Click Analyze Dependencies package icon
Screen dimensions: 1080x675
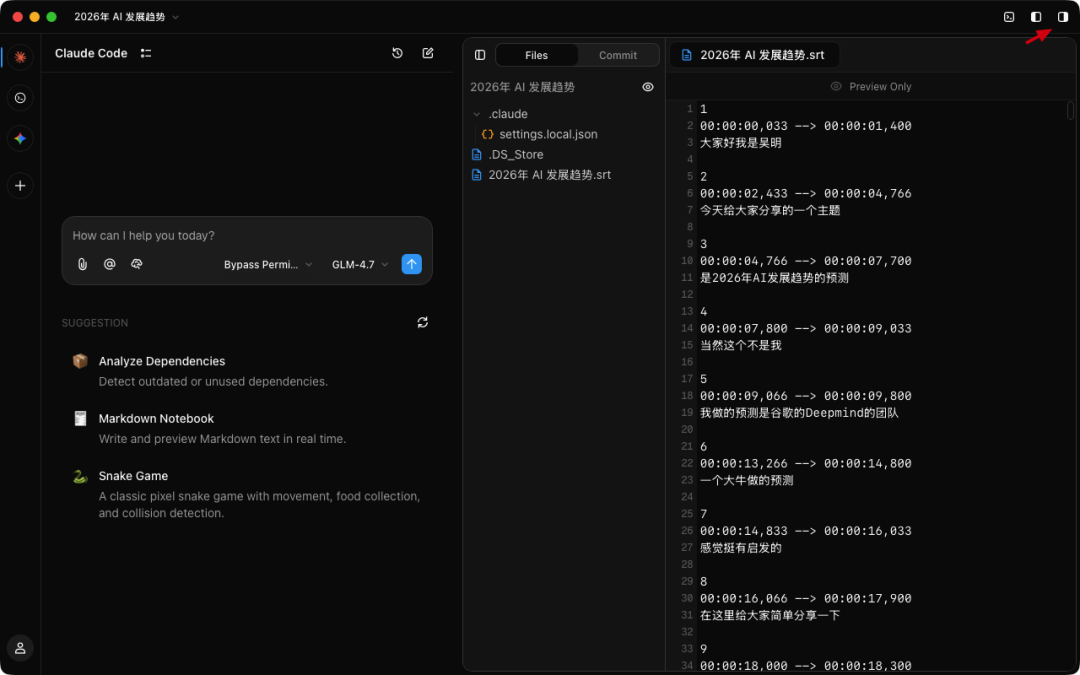coord(80,361)
